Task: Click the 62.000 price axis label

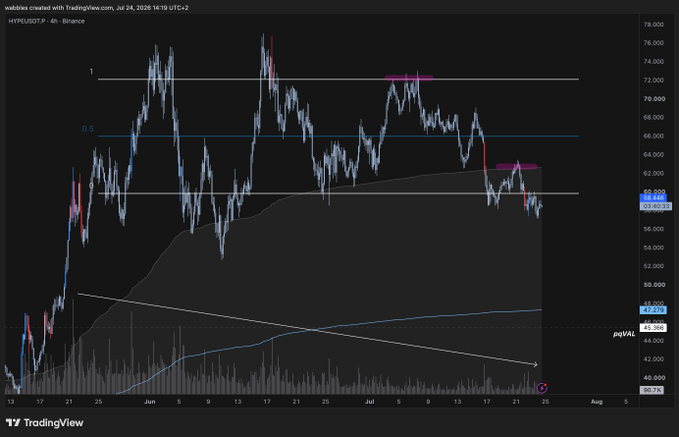Action: 653,173
